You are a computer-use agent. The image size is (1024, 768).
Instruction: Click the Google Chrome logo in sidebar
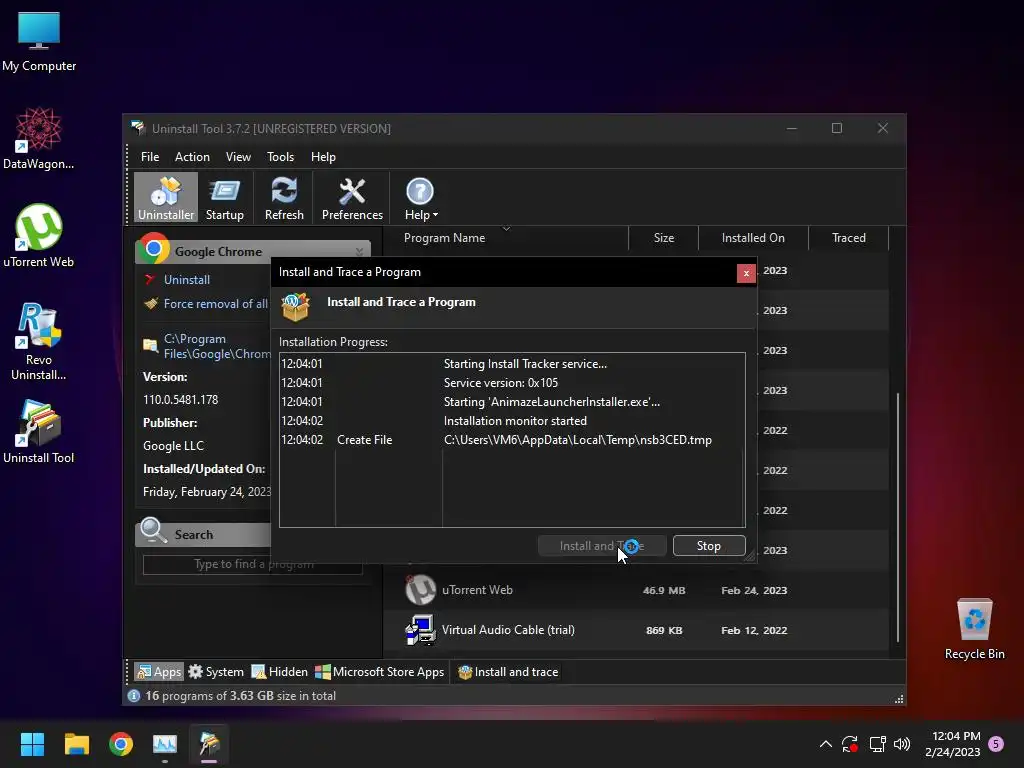154,249
